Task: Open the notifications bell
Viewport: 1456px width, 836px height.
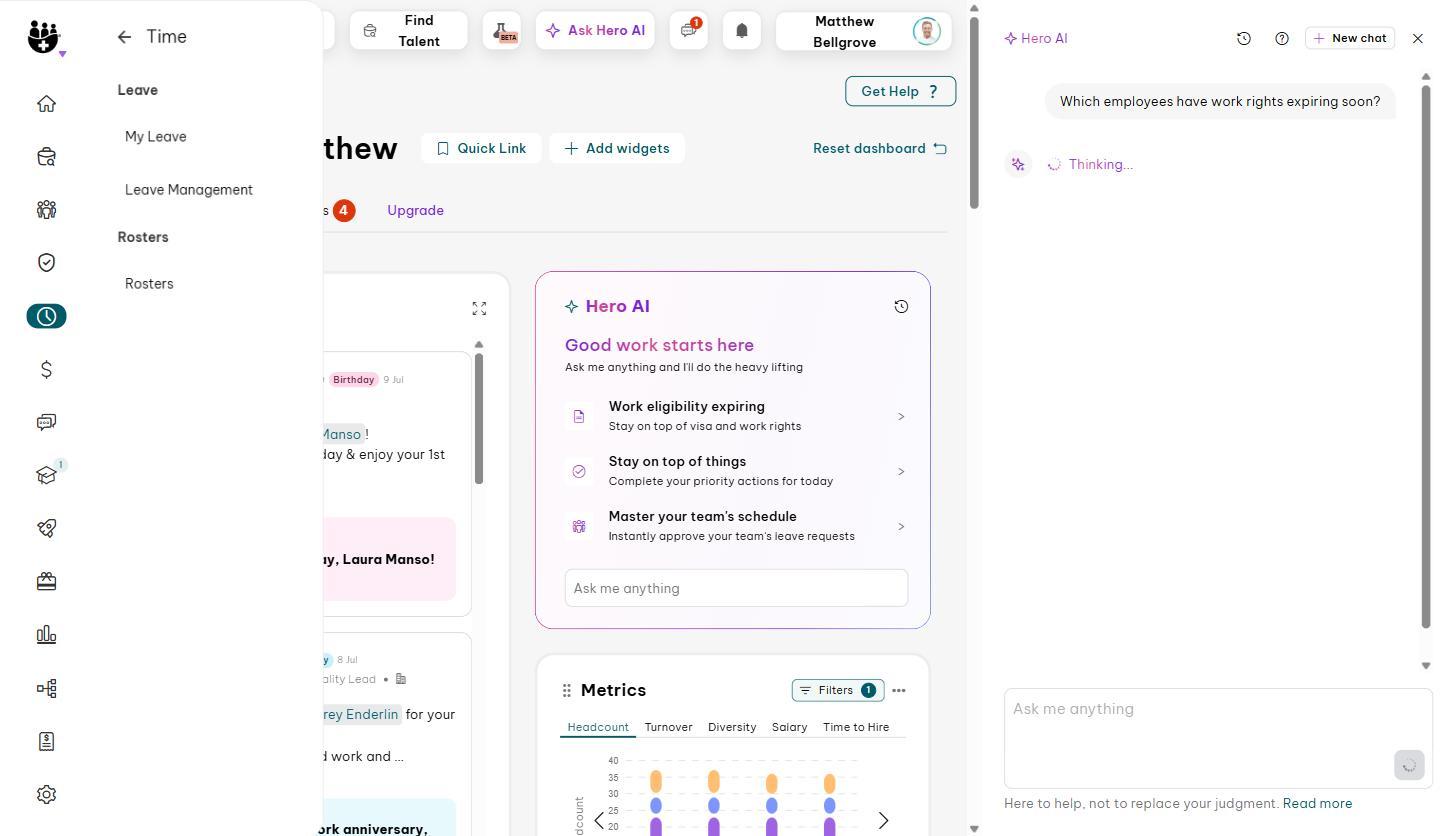Action: pos(742,31)
